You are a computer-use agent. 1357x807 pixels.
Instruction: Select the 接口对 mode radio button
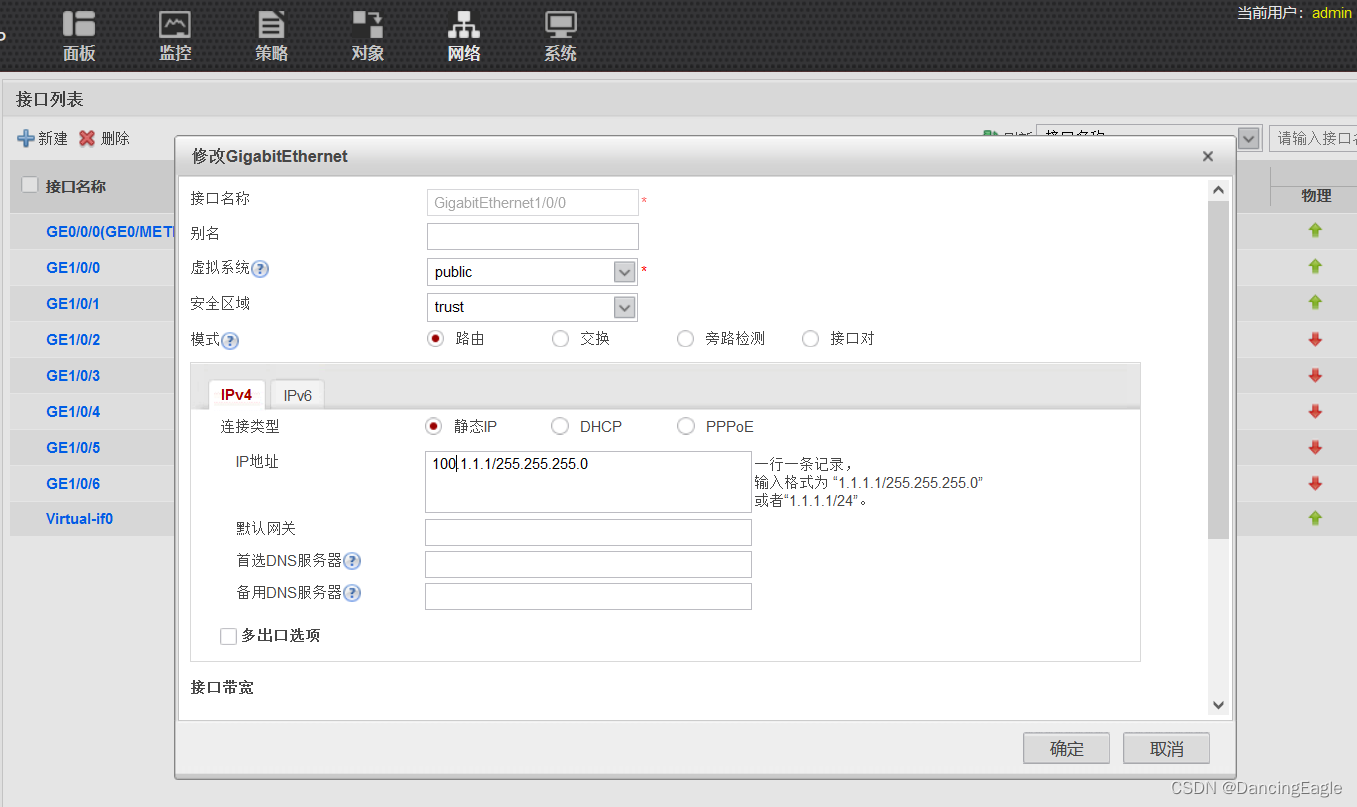(810, 339)
